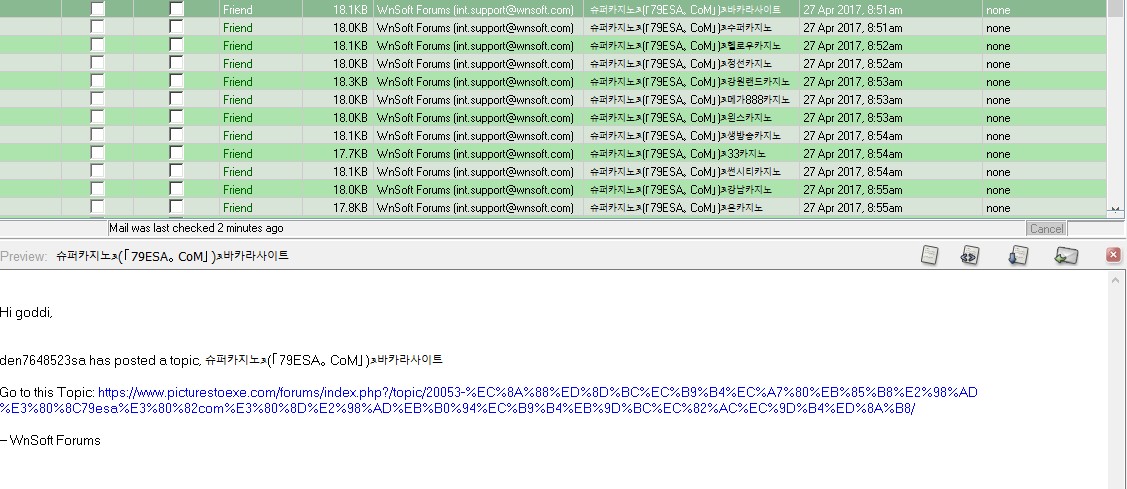
Task: Check the first checkbox of the 17.7KB email
Action: (x=98, y=153)
